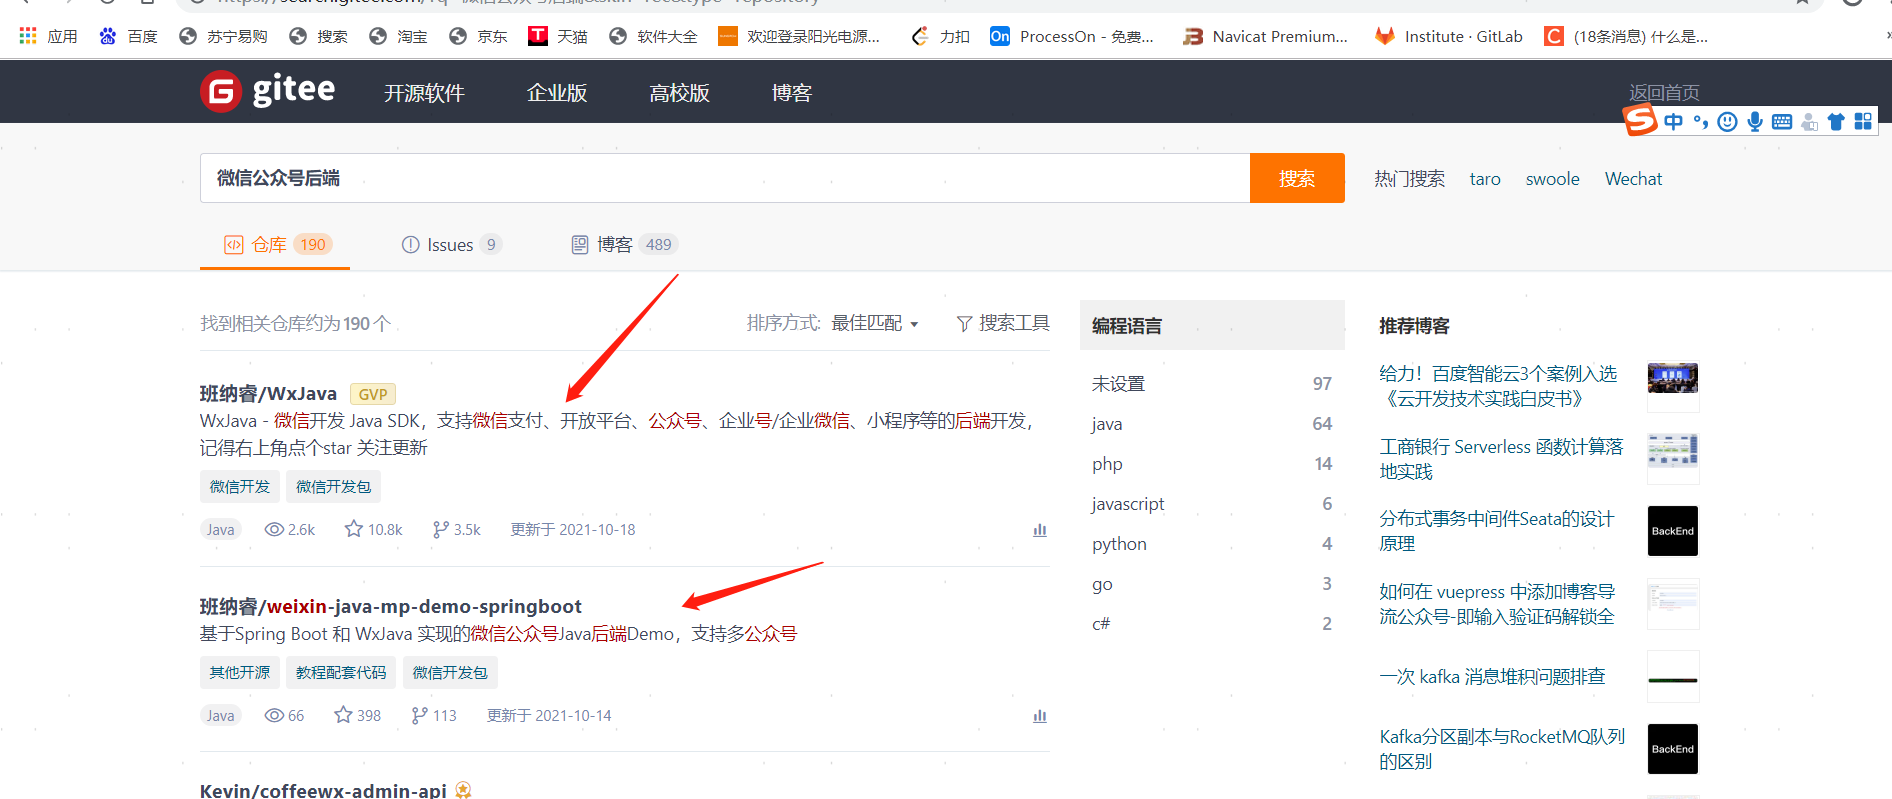Open the 百度 bookmark
The width and height of the screenshot is (1892, 799).
click(128, 36)
